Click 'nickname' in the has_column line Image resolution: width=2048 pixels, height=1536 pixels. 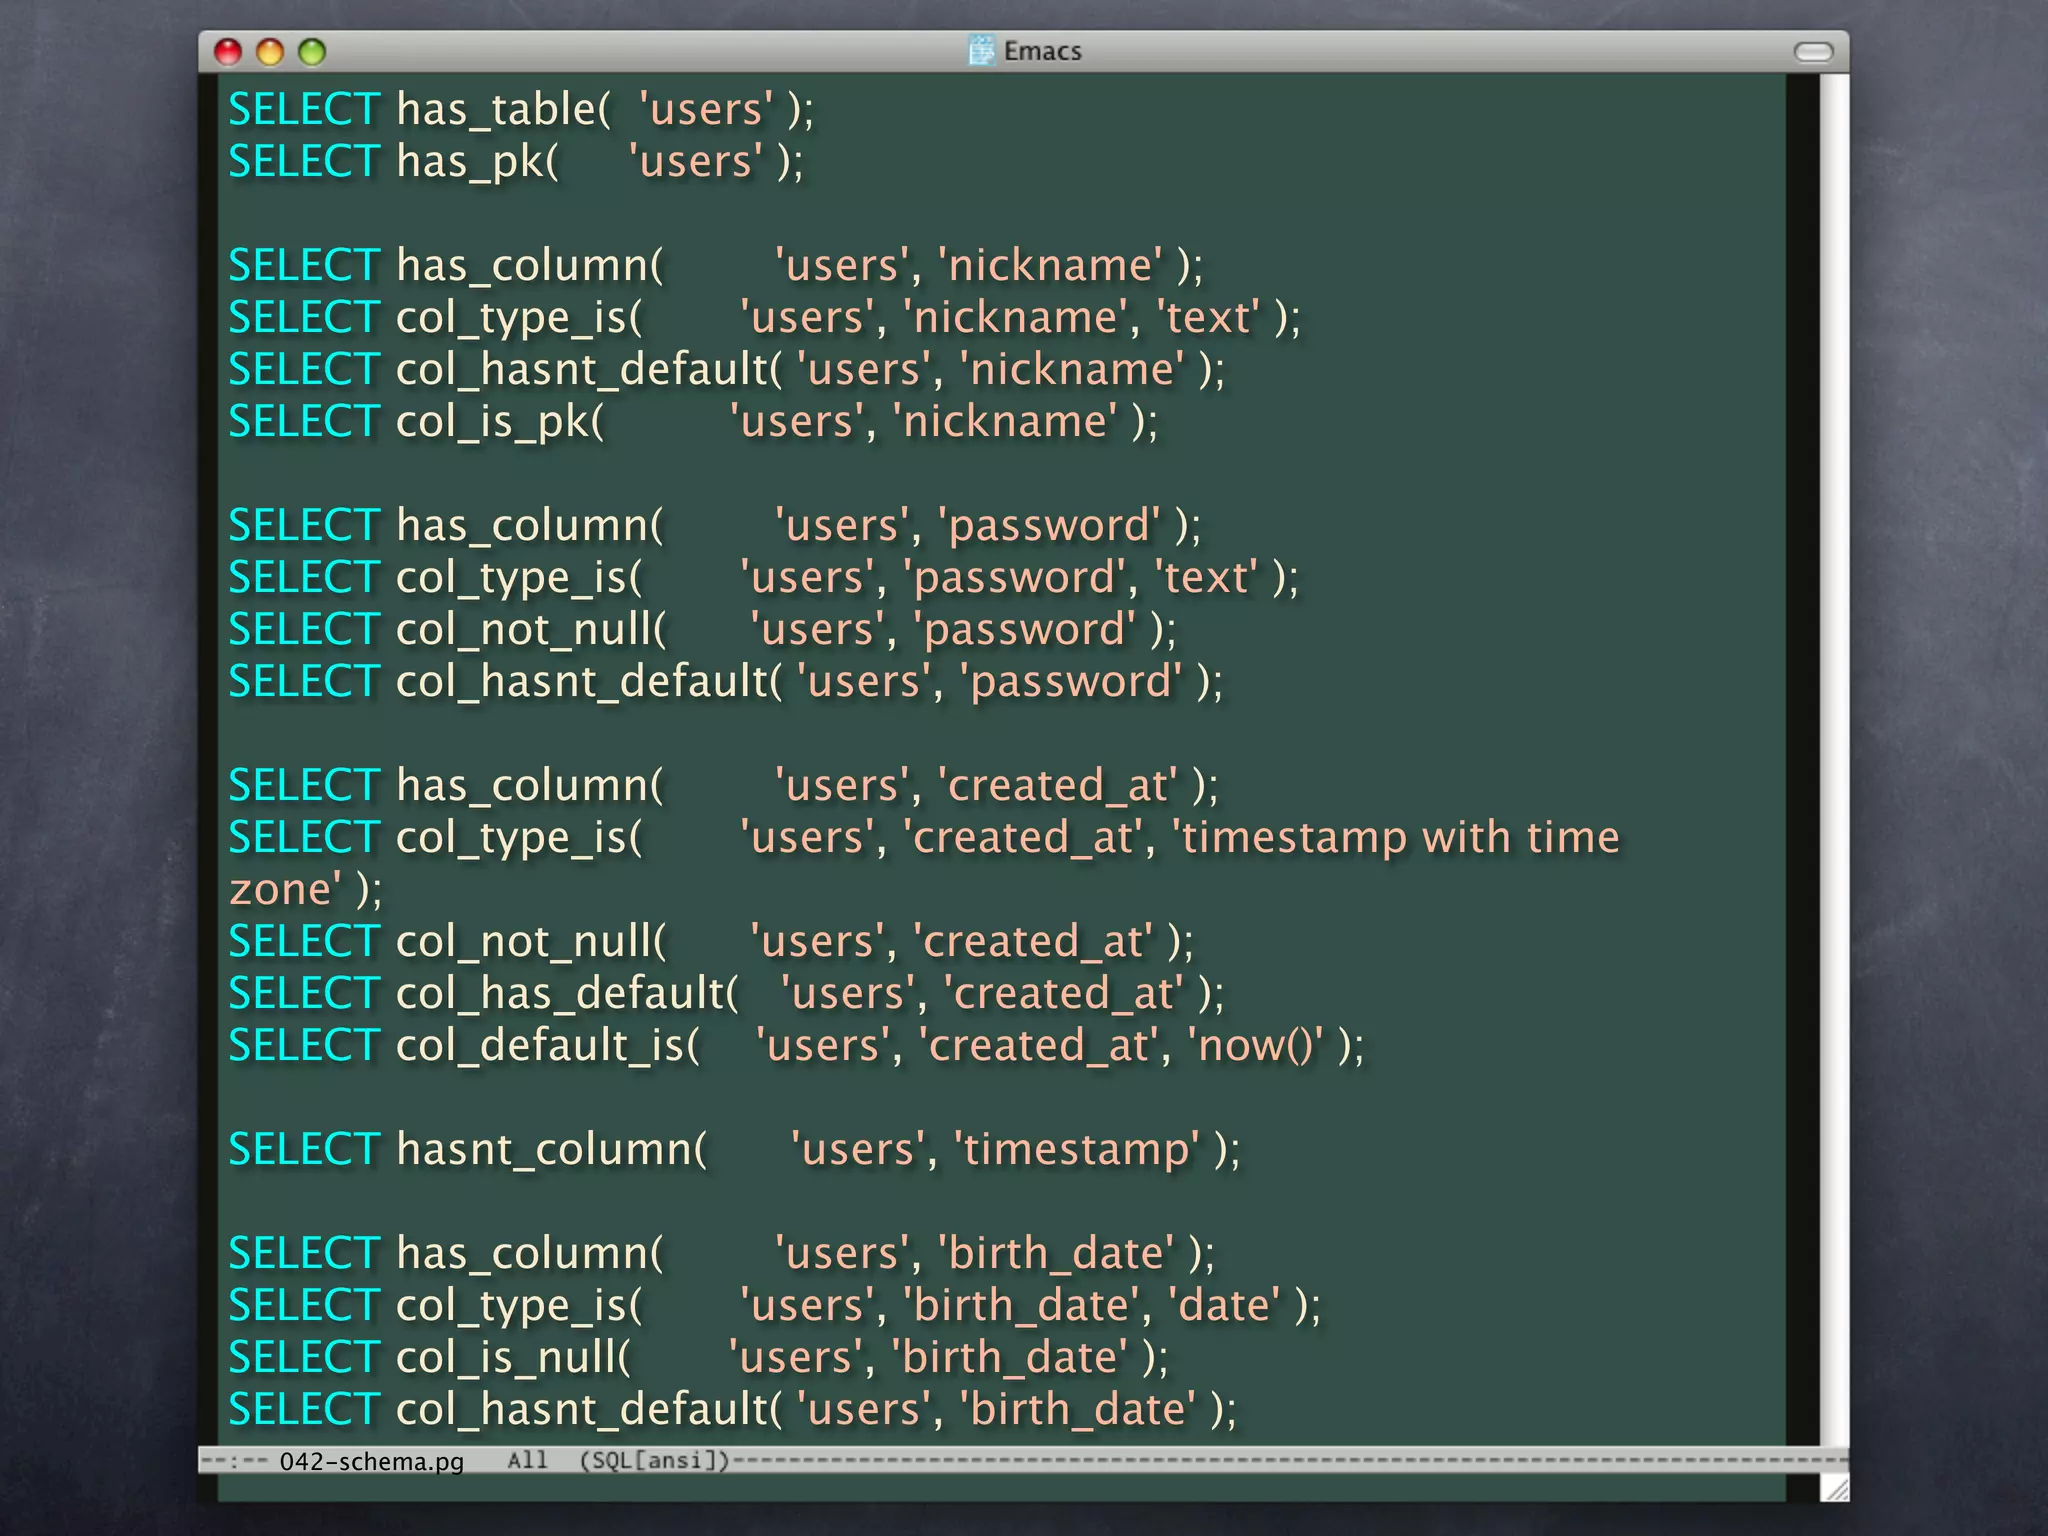click(x=1049, y=265)
